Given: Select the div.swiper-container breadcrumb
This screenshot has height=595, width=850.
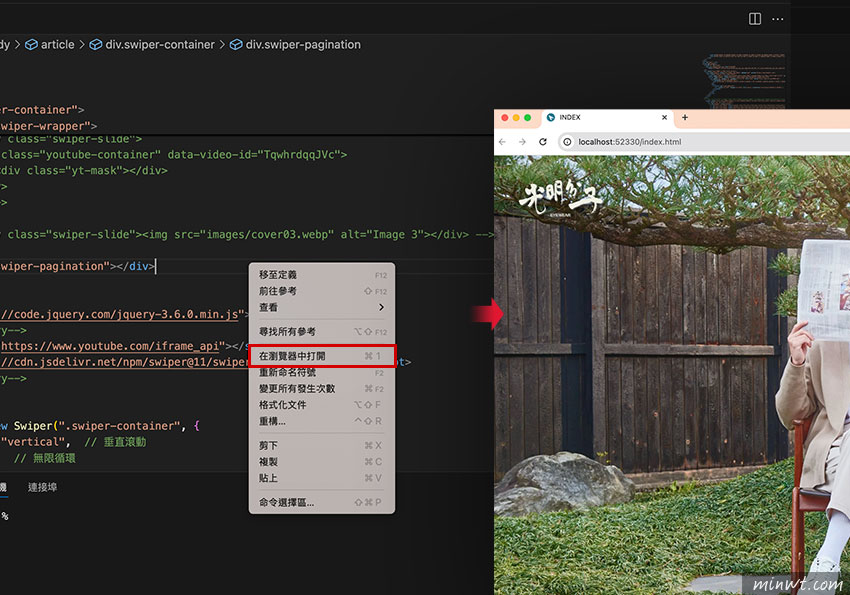Looking at the screenshot, I should pyautogui.click(x=152, y=44).
